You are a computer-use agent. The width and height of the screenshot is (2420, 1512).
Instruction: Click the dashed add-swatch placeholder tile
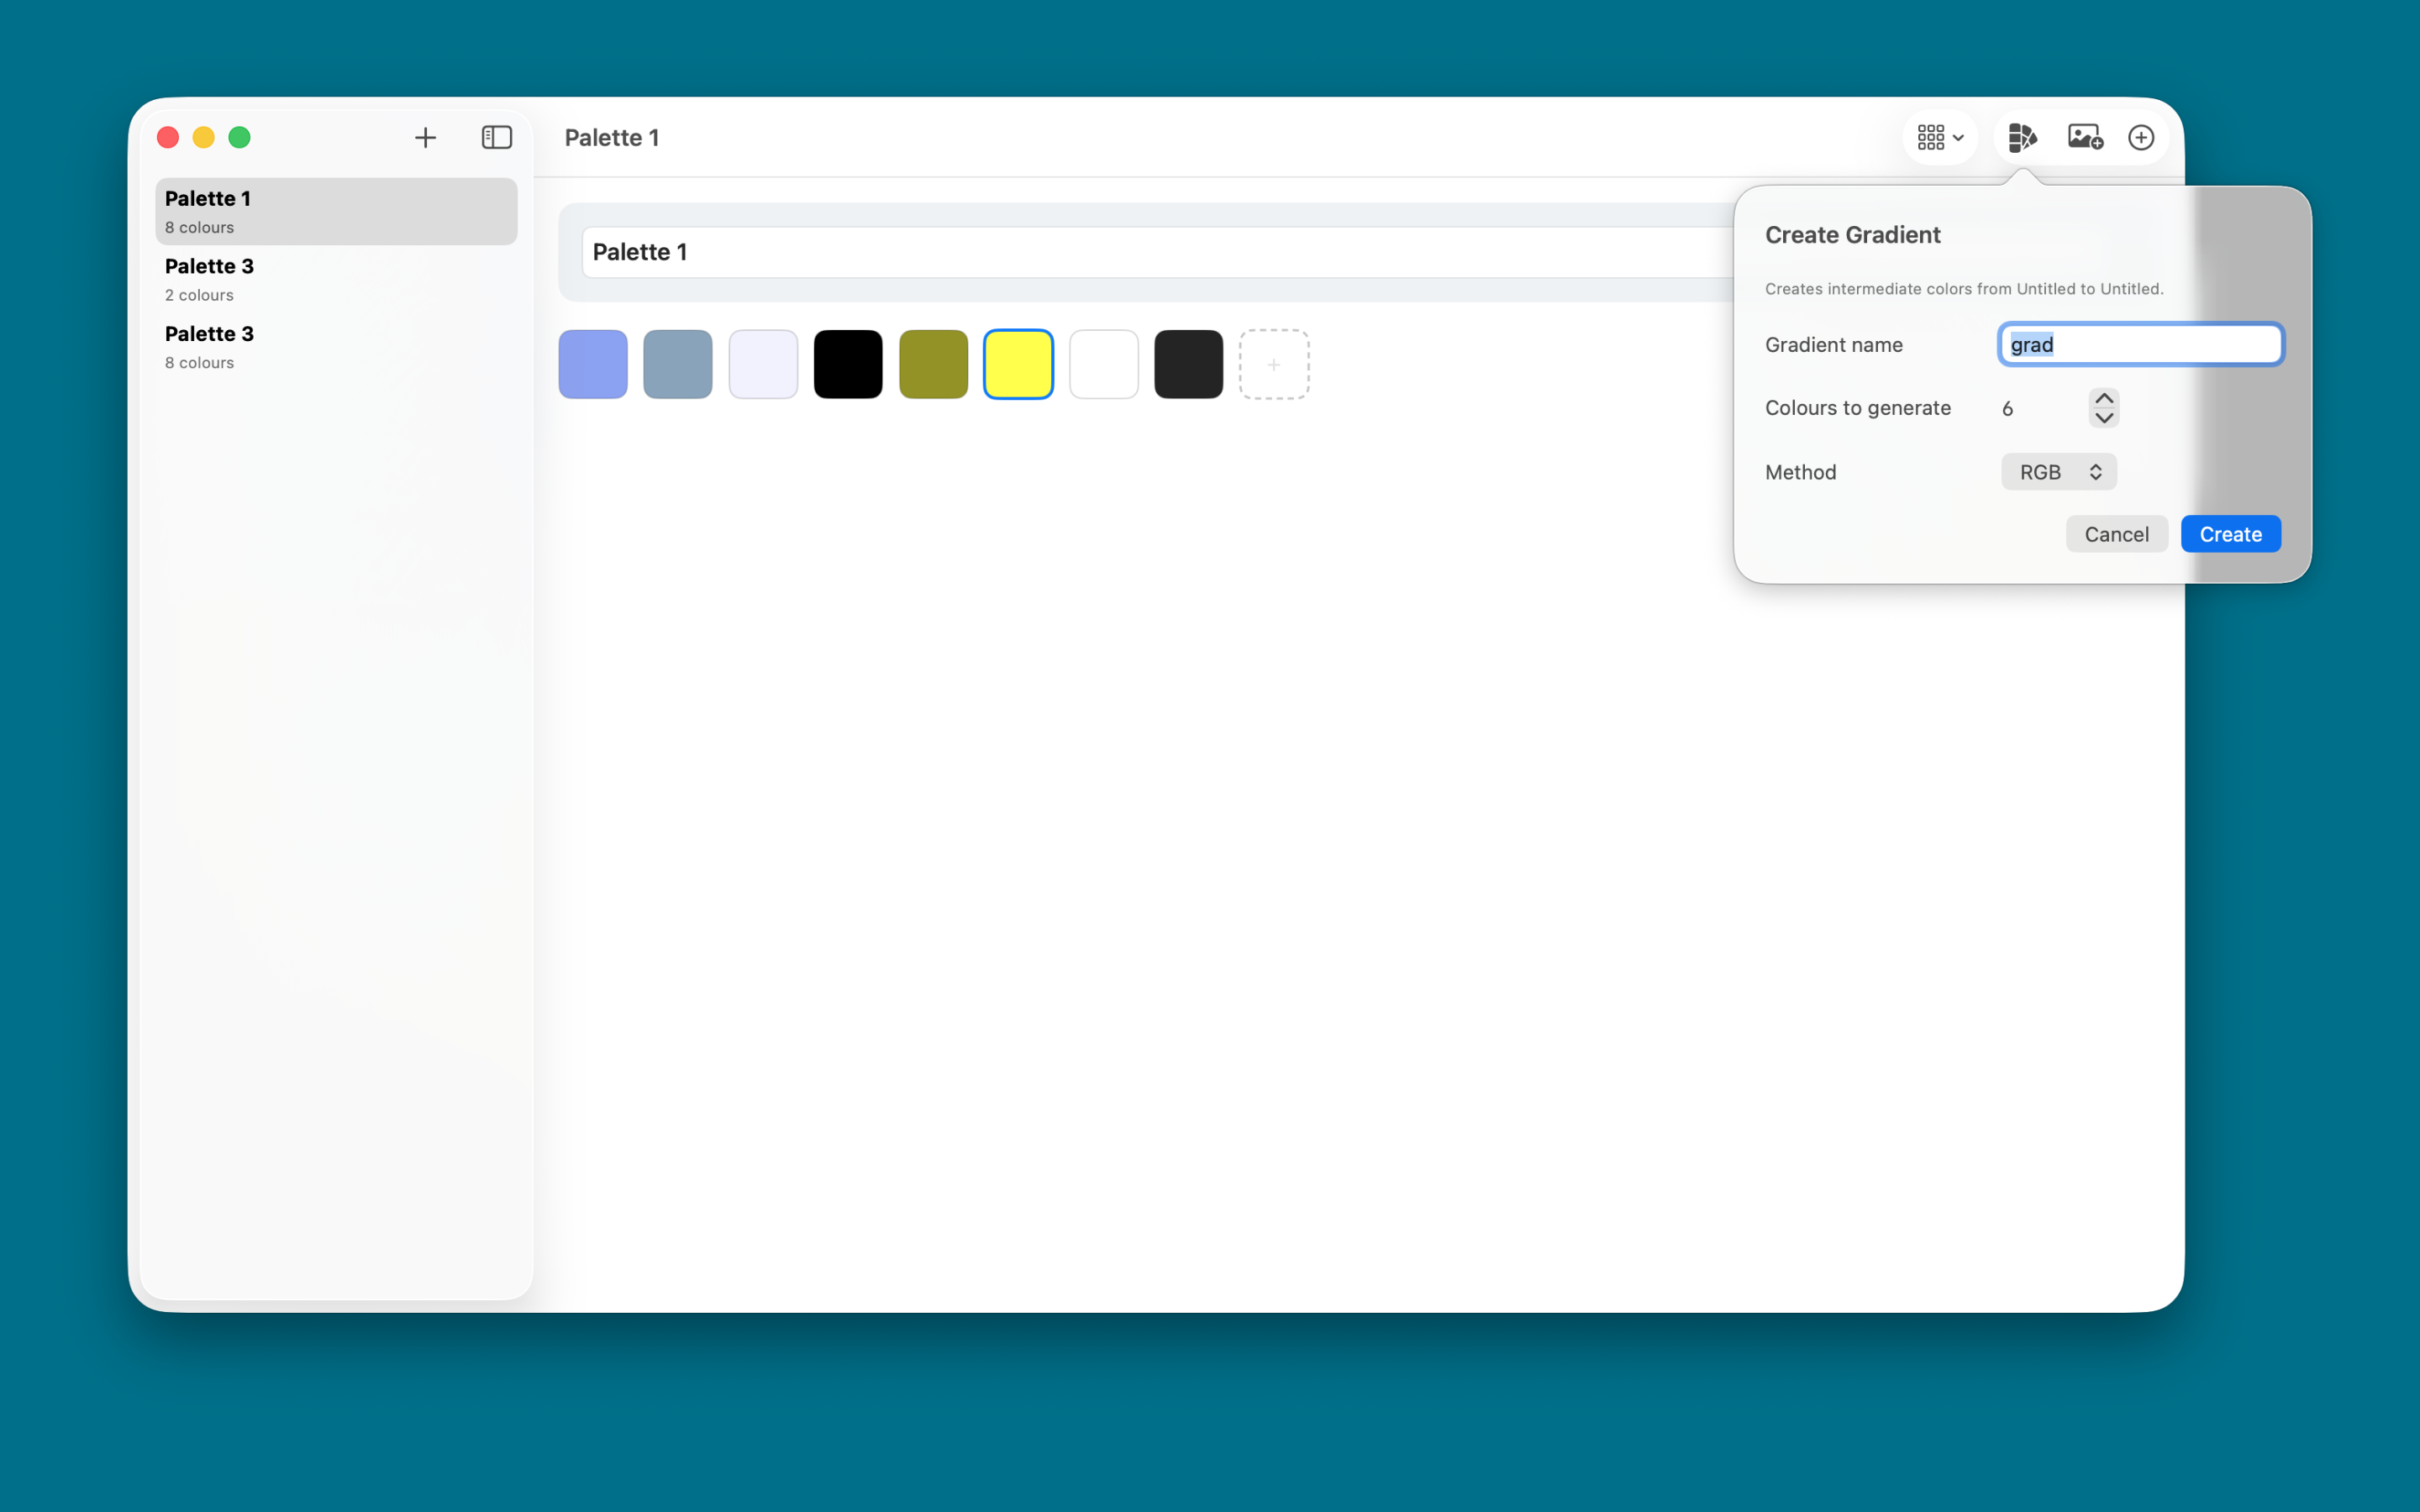point(1273,364)
